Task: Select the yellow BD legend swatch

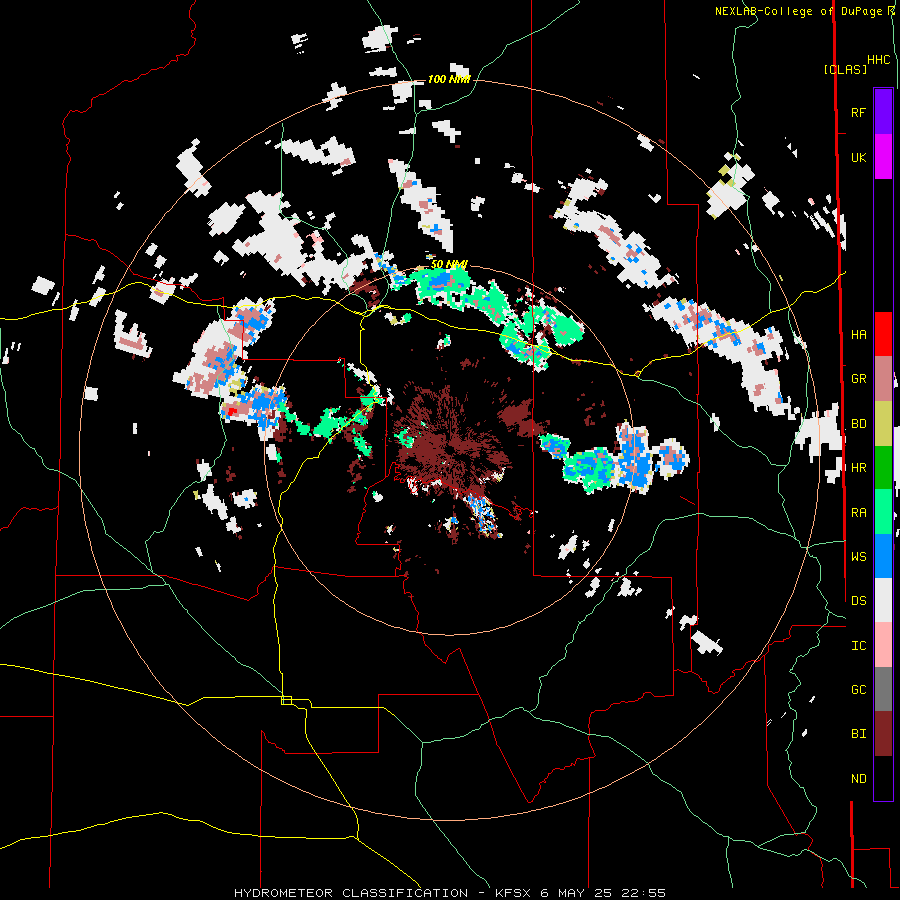Action: click(x=883, y=424)
